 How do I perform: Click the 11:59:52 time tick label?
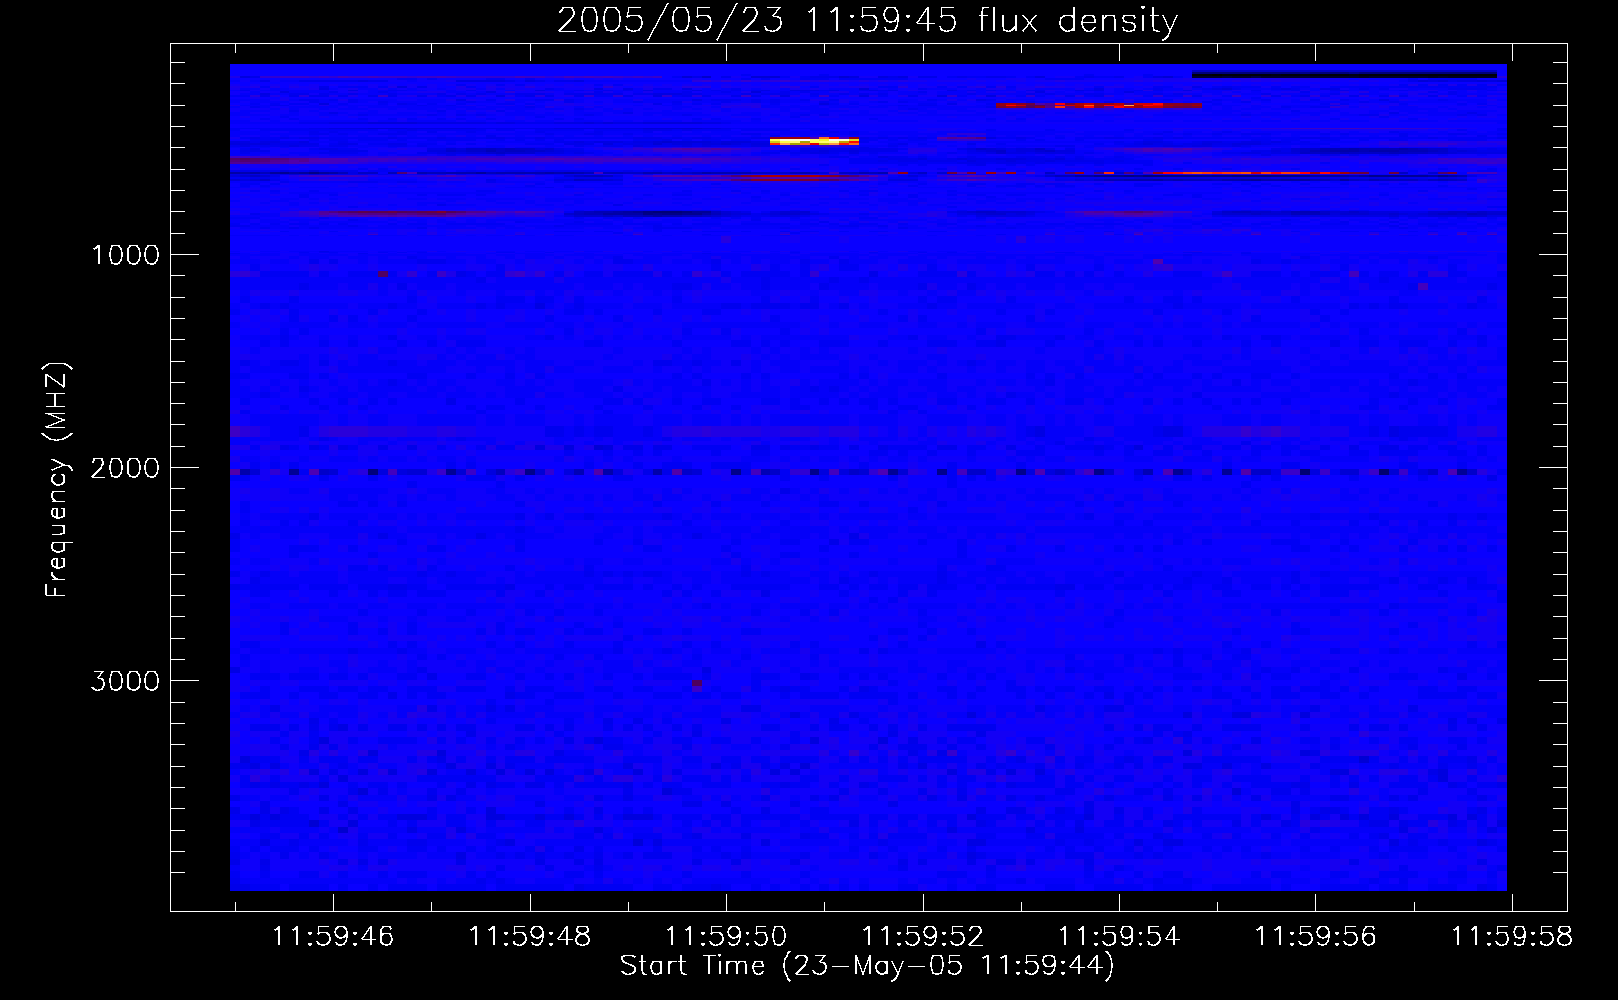tap(923, 937)
